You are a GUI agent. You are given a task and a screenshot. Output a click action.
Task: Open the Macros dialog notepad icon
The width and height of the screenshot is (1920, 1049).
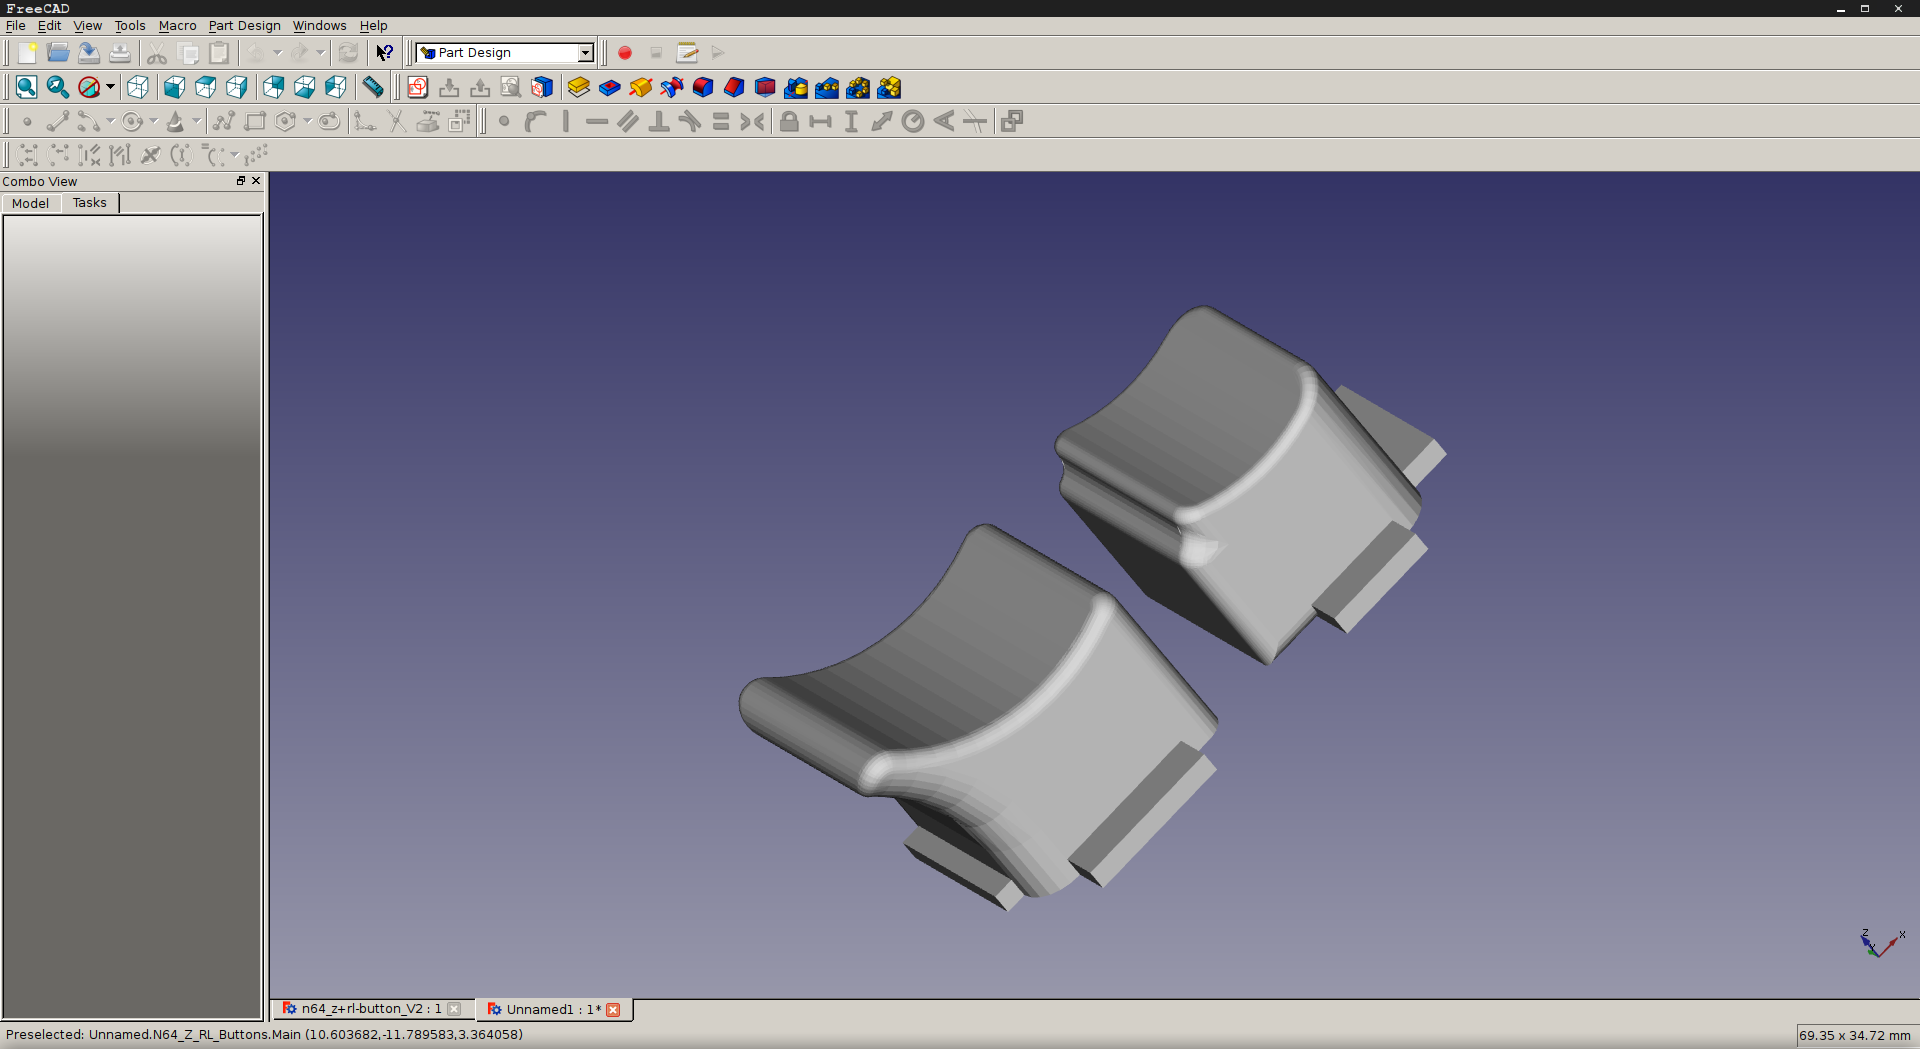[x=687, y=53]
